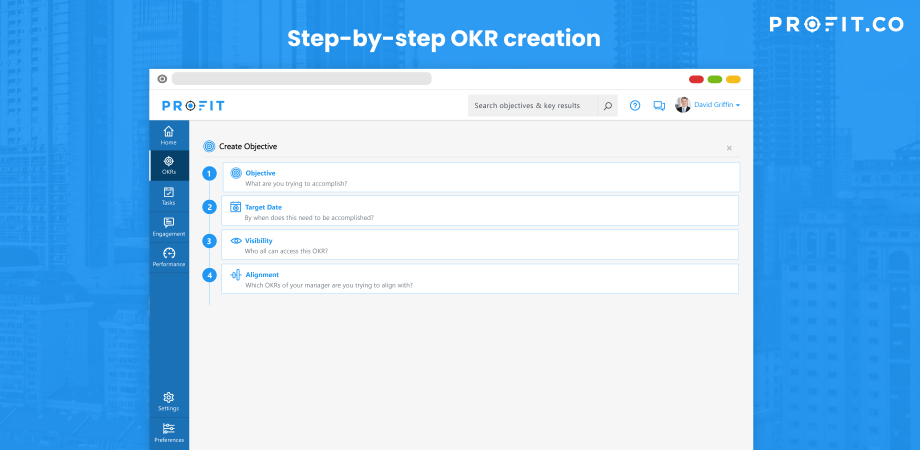Close the Create Objective panel

click(x=729, y=148)
